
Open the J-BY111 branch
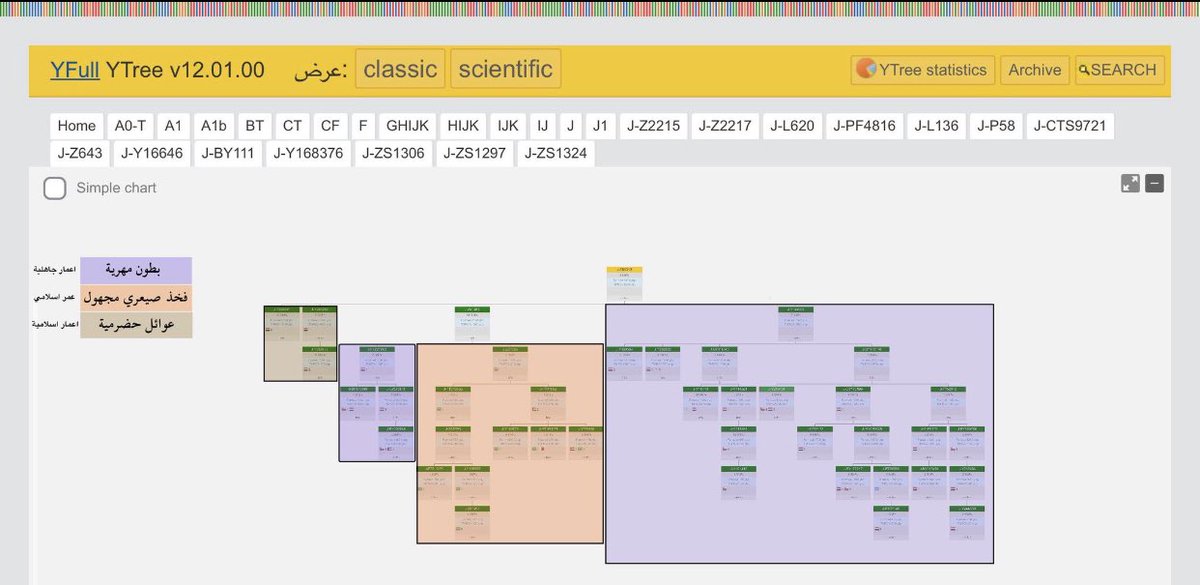tap(228, 153)
